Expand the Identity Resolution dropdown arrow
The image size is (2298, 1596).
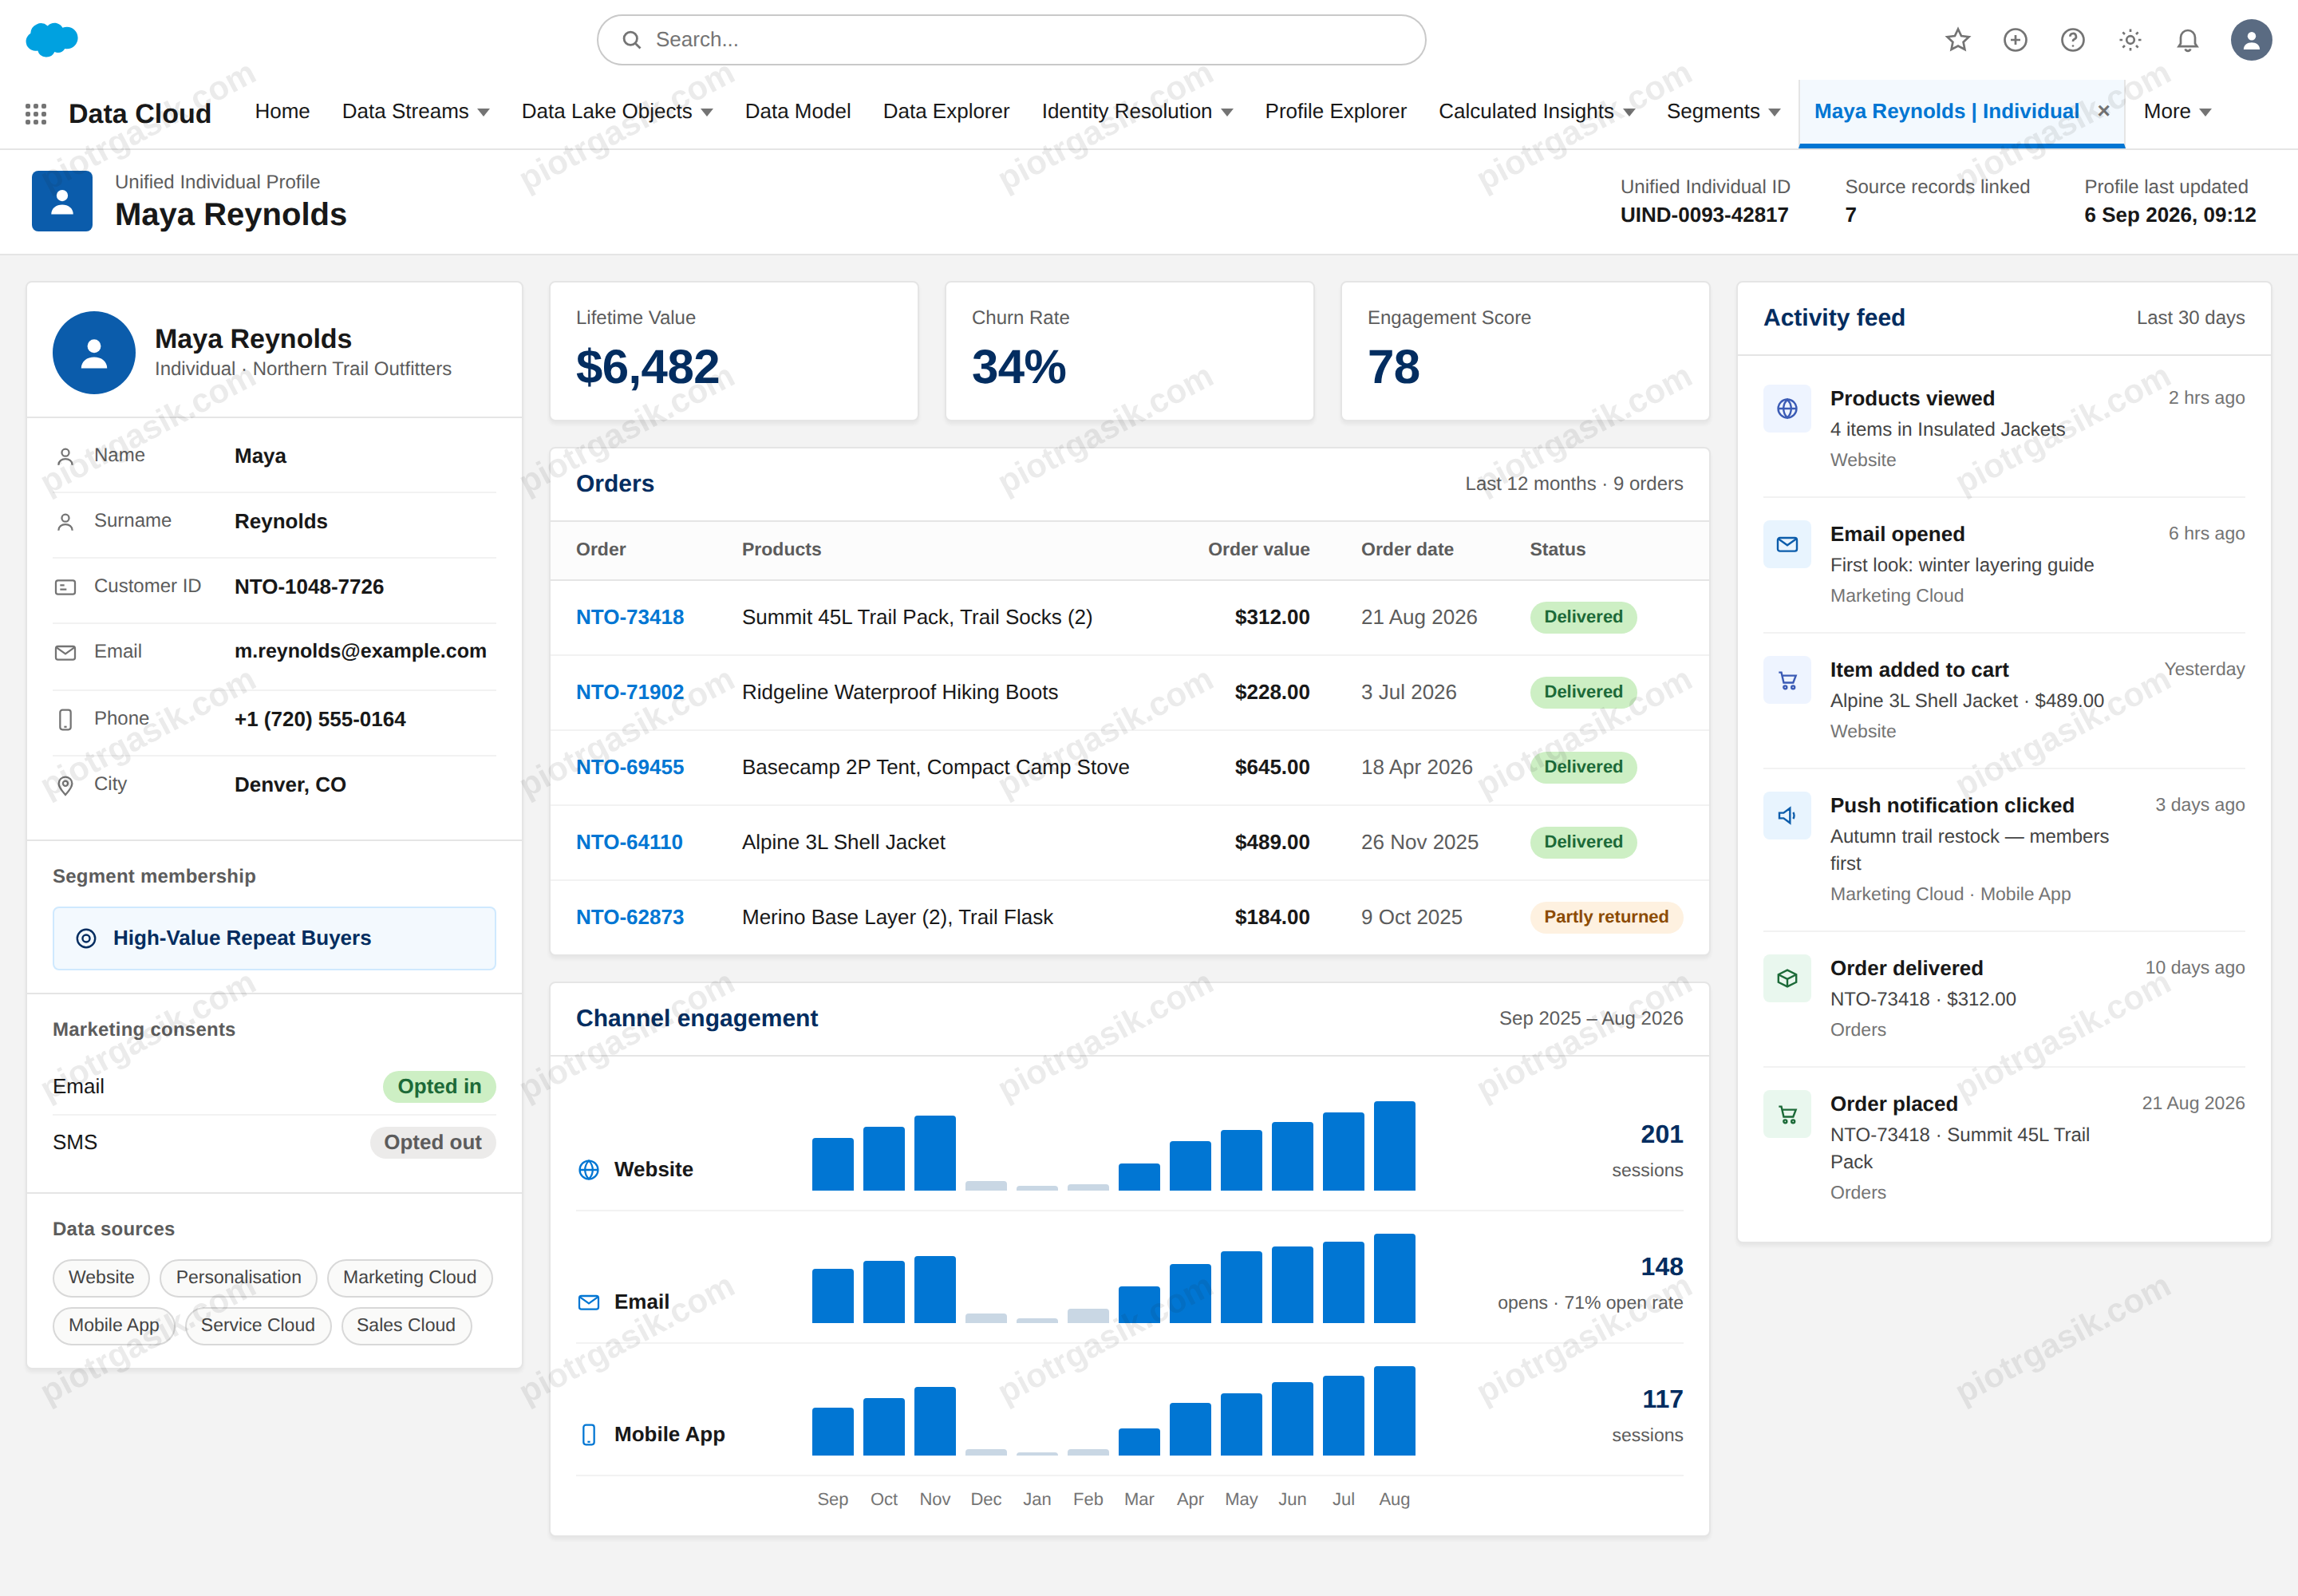click(x=1227, y=112)
